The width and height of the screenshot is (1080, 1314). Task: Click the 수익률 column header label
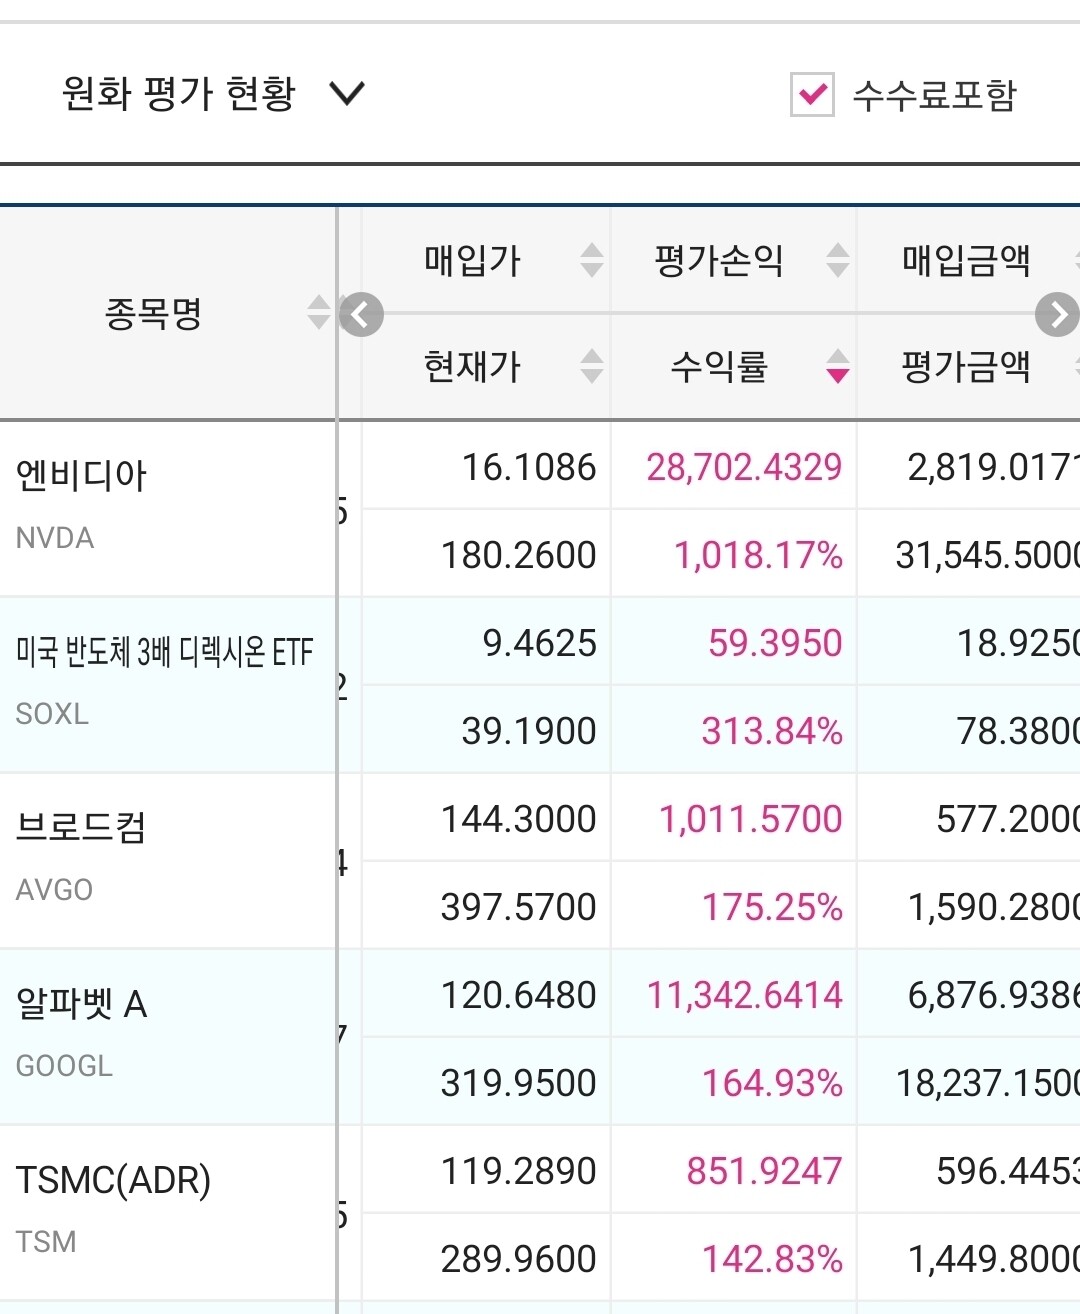tap(718, 366)
